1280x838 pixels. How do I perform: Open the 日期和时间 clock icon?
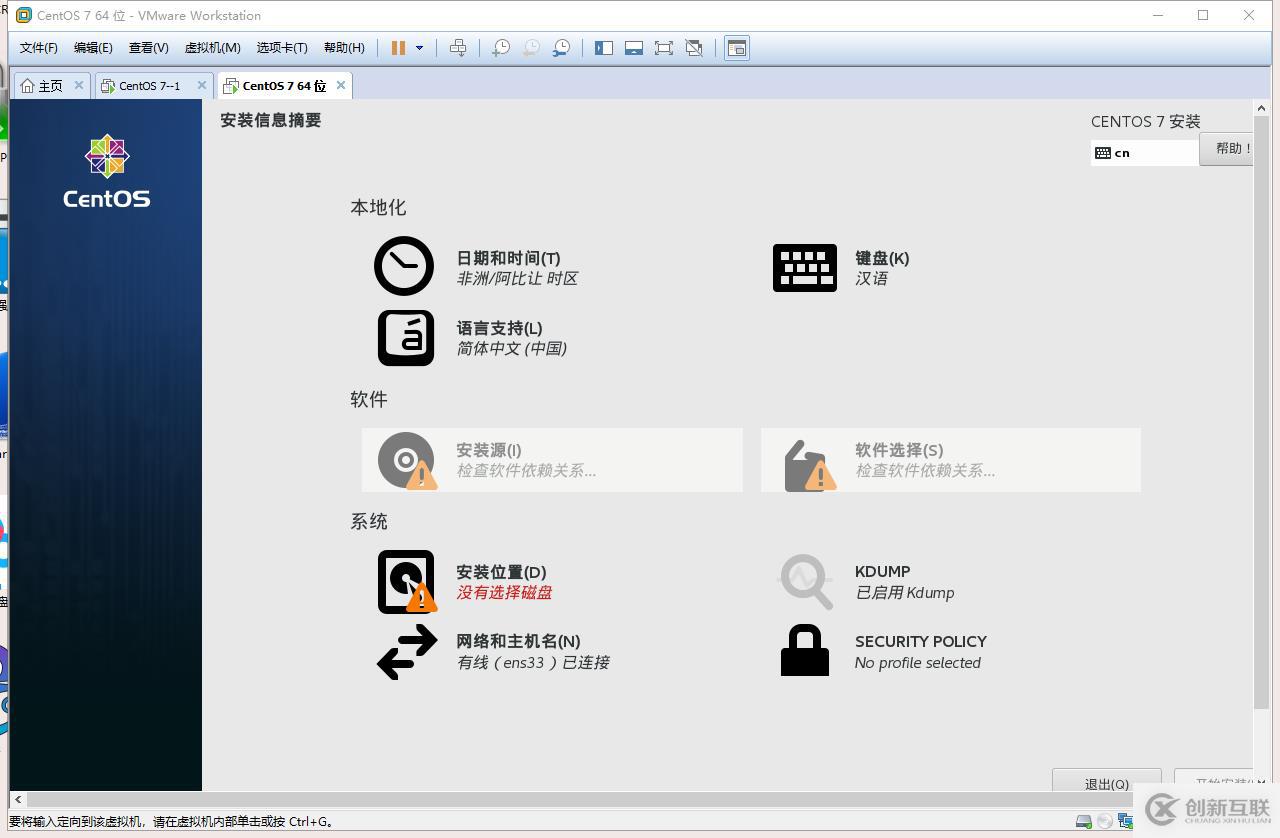pos(404,266)
